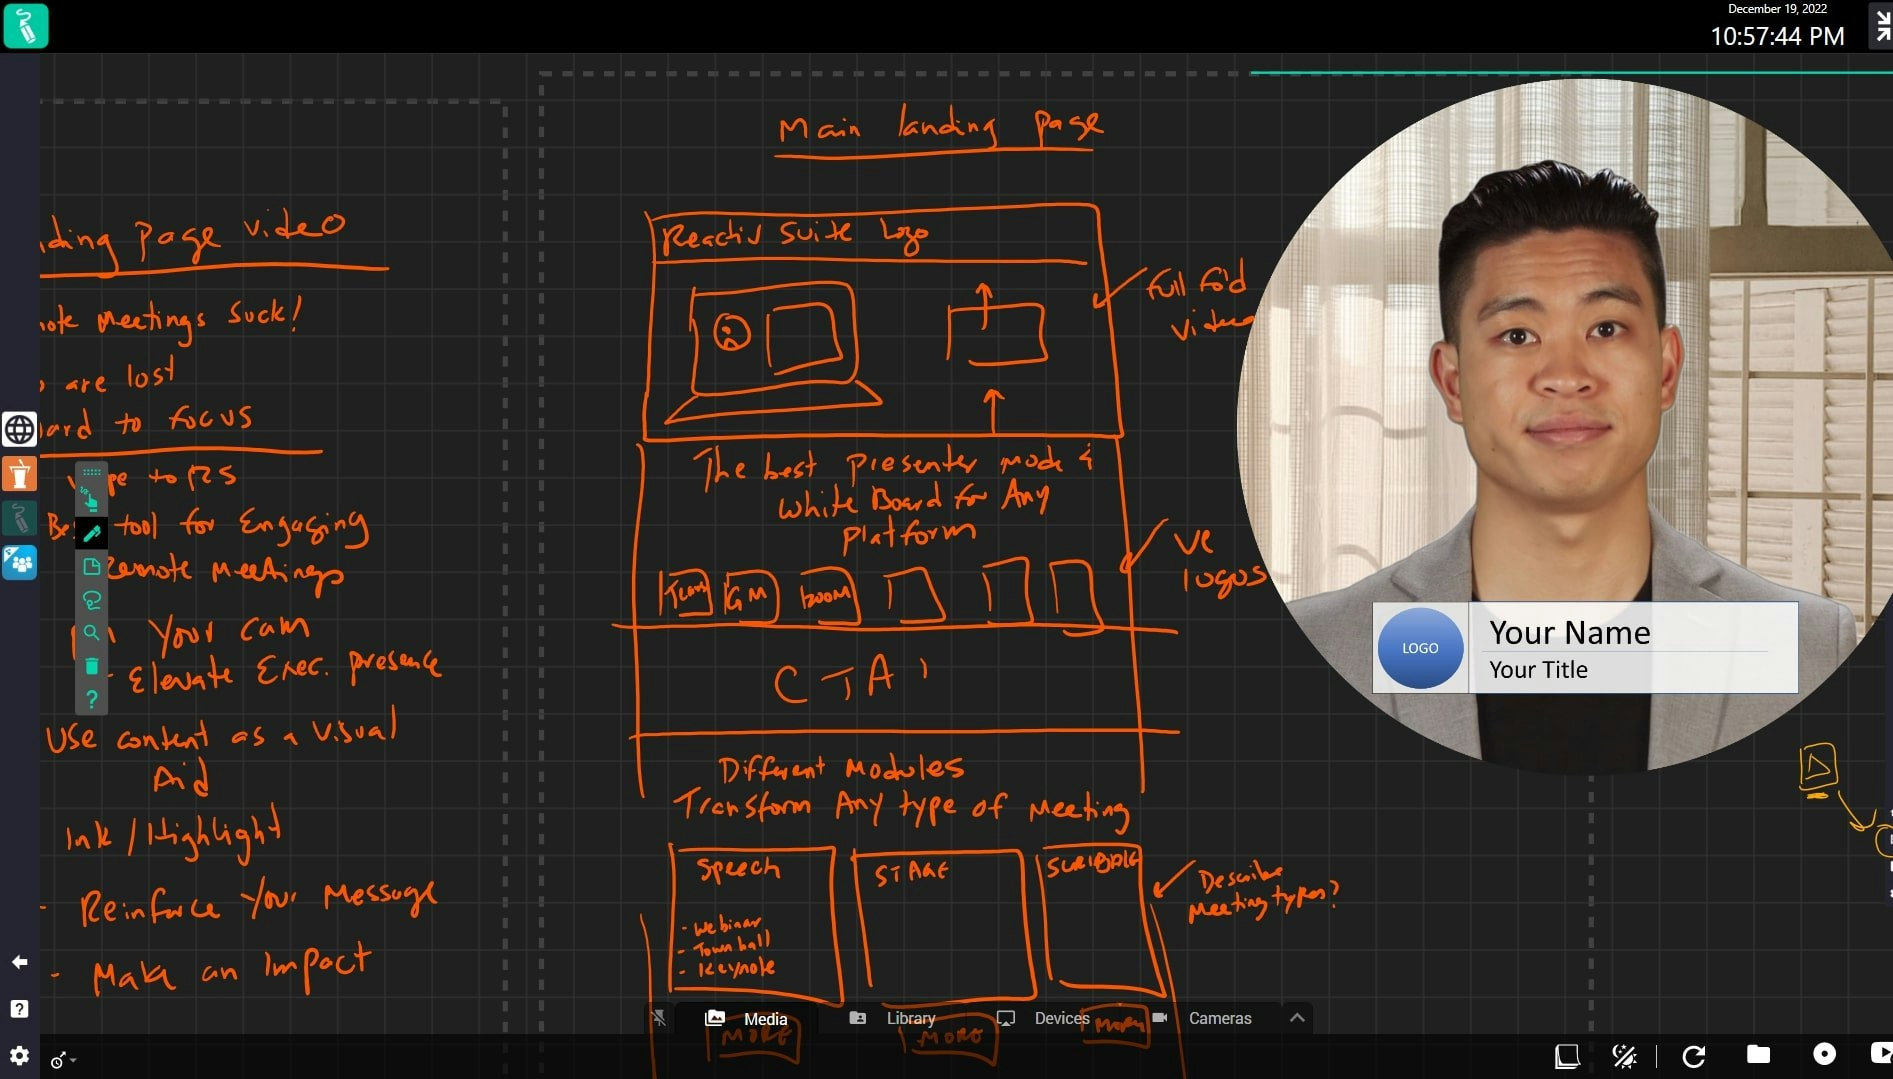Screen dimensions: 1893x1079
Task: Click the pages stack icon in bottom bar
Action: tap(1567, 1056)
